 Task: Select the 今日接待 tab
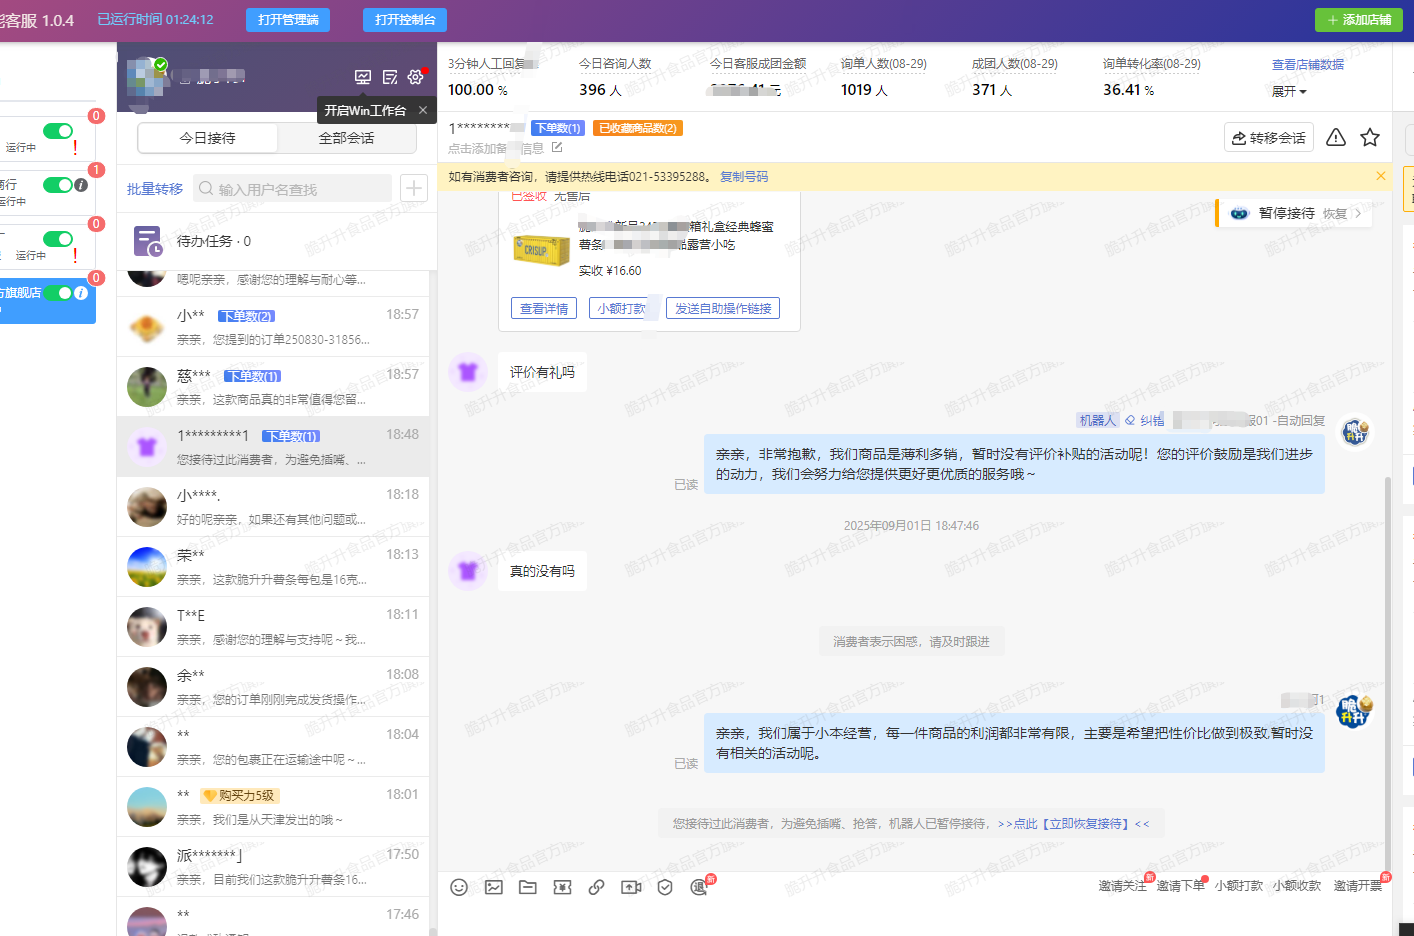(208, 138)
